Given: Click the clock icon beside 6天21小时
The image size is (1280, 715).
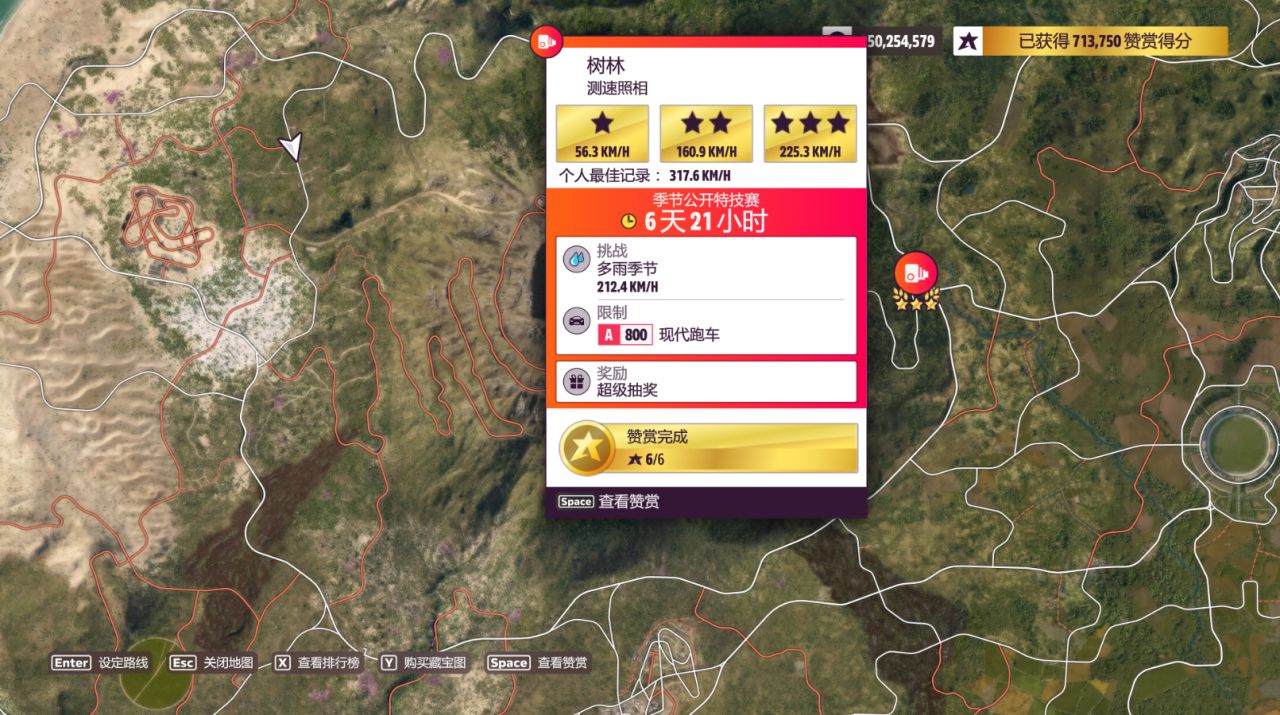Looking at the screenshot, I should point(629,221).
